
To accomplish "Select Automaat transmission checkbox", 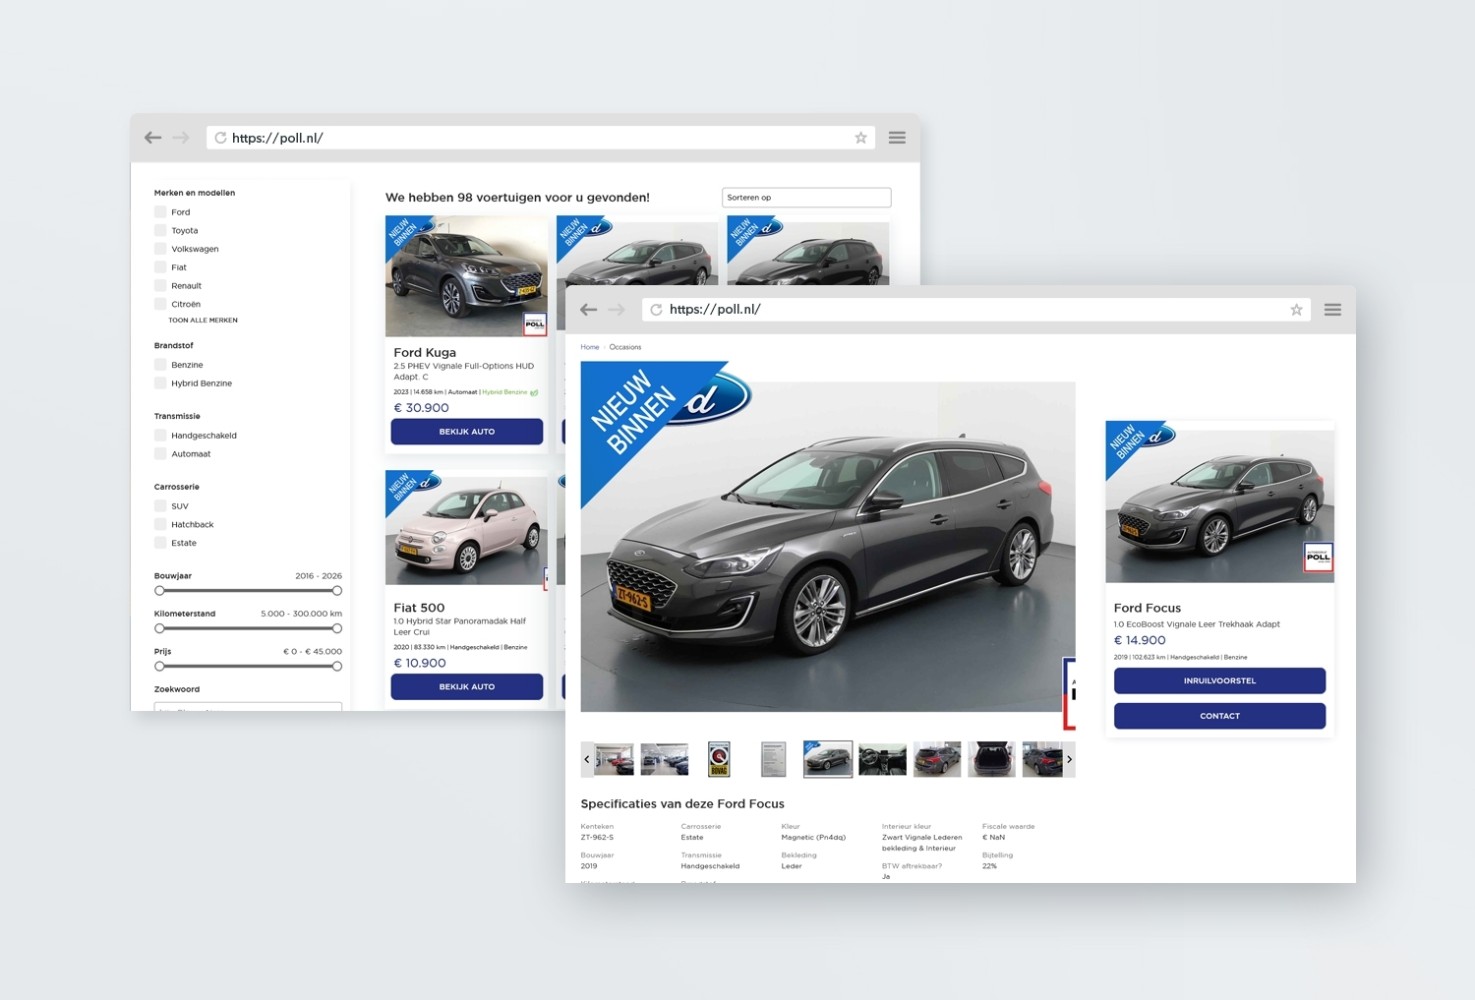I will pos(160,454).
